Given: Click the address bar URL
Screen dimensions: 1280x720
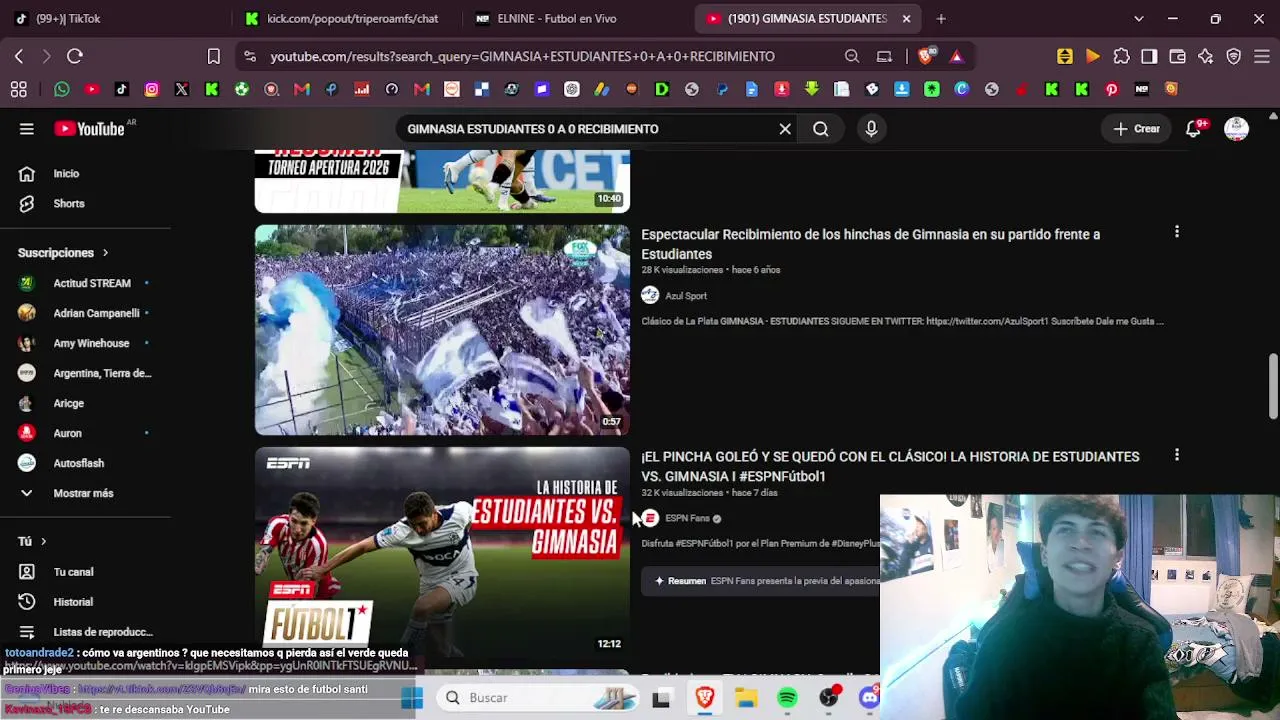Looking at the screenshot, I should click(522, 56).
